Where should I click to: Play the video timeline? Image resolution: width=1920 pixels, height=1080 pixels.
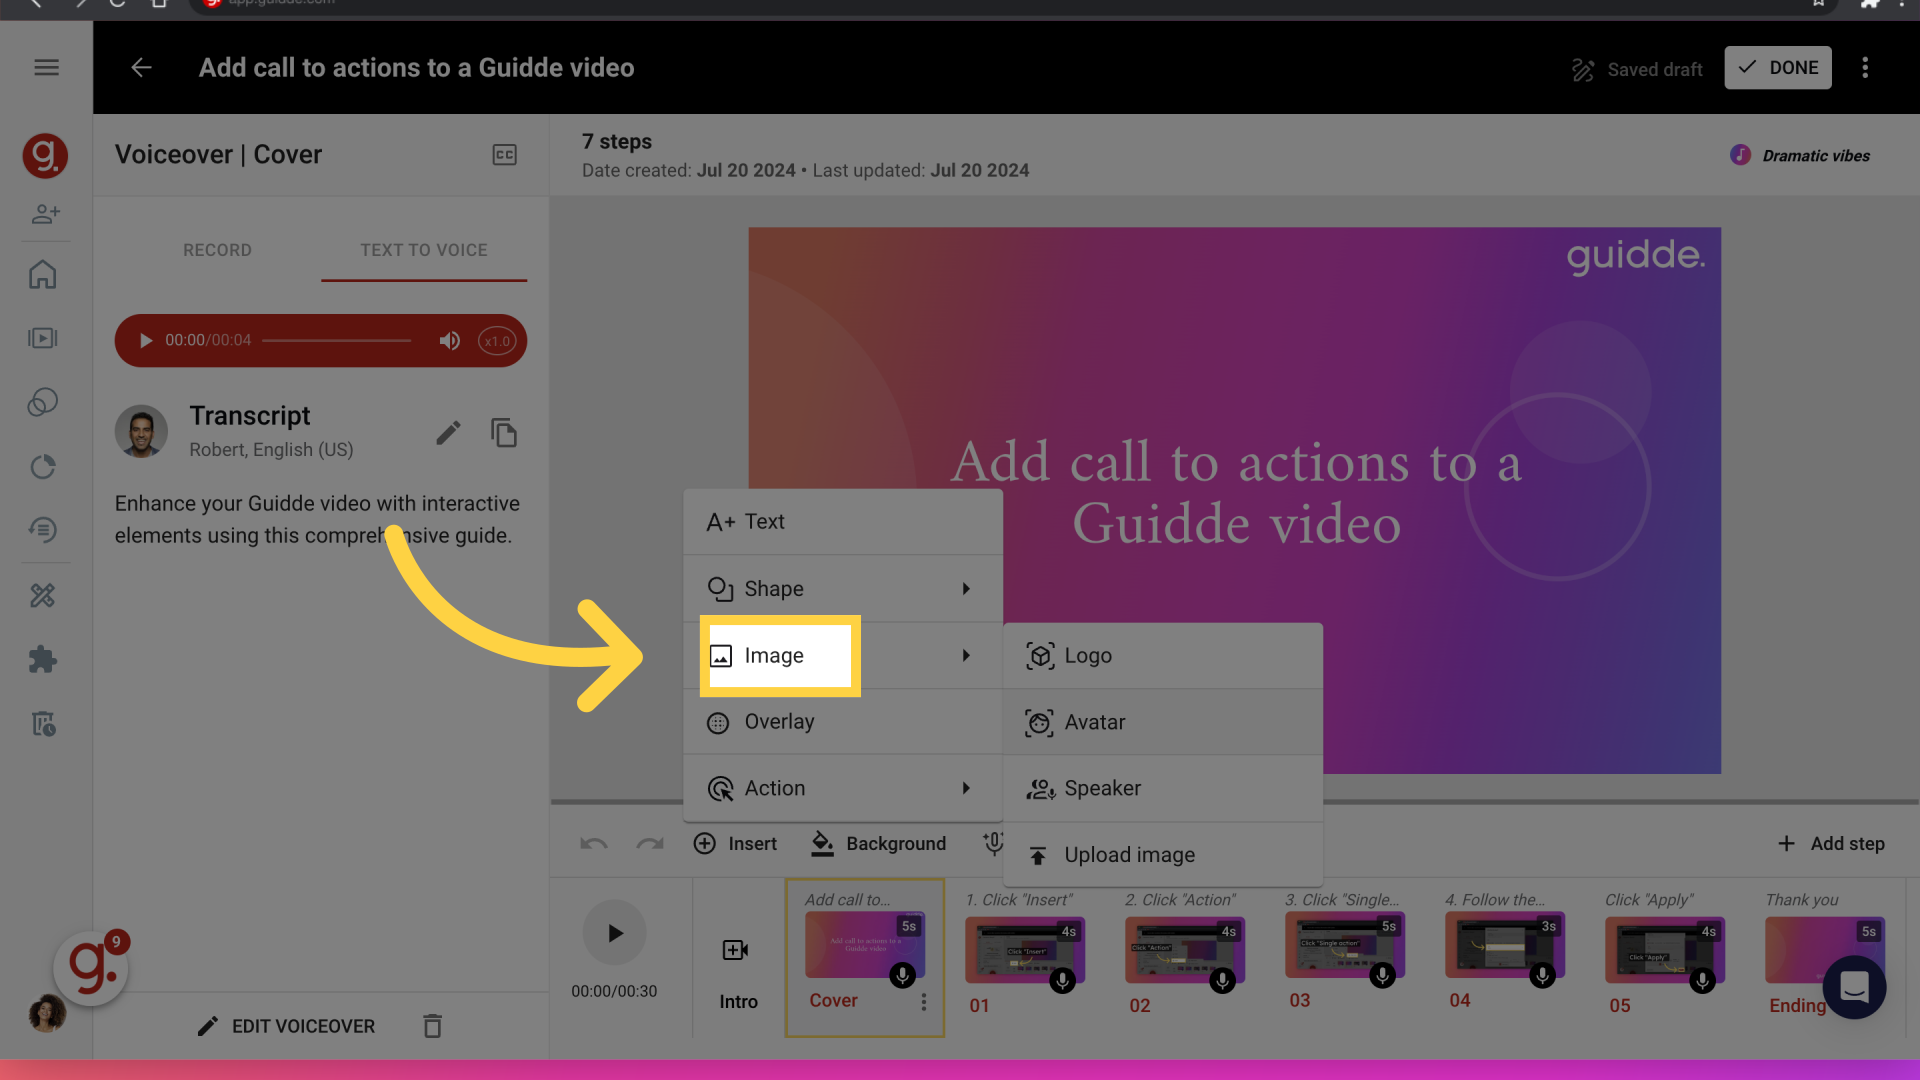pos(614,933)
